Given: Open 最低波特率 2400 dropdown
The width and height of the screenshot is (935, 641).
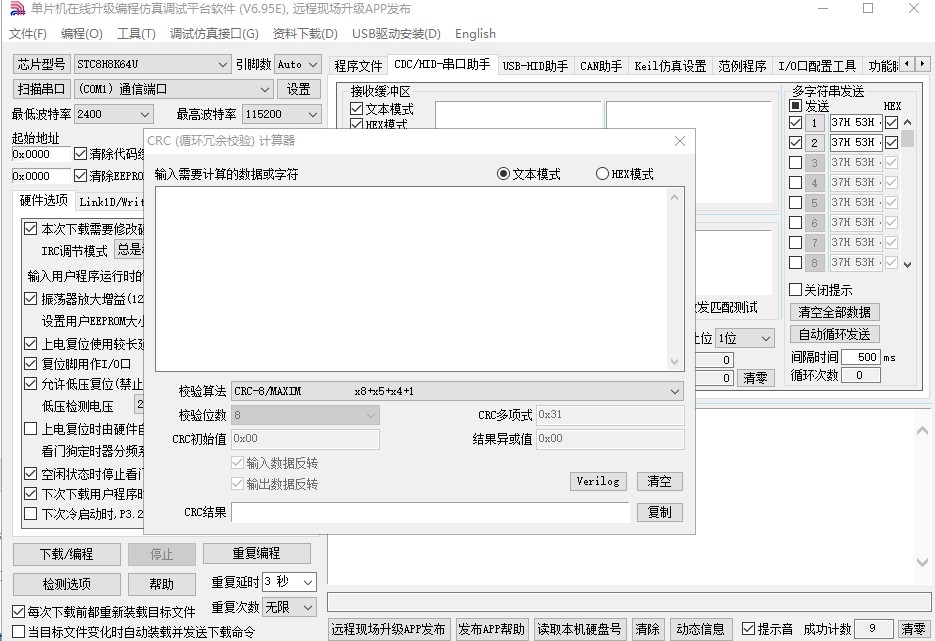Looking at the screenshot, I should (x=114, y=114).
